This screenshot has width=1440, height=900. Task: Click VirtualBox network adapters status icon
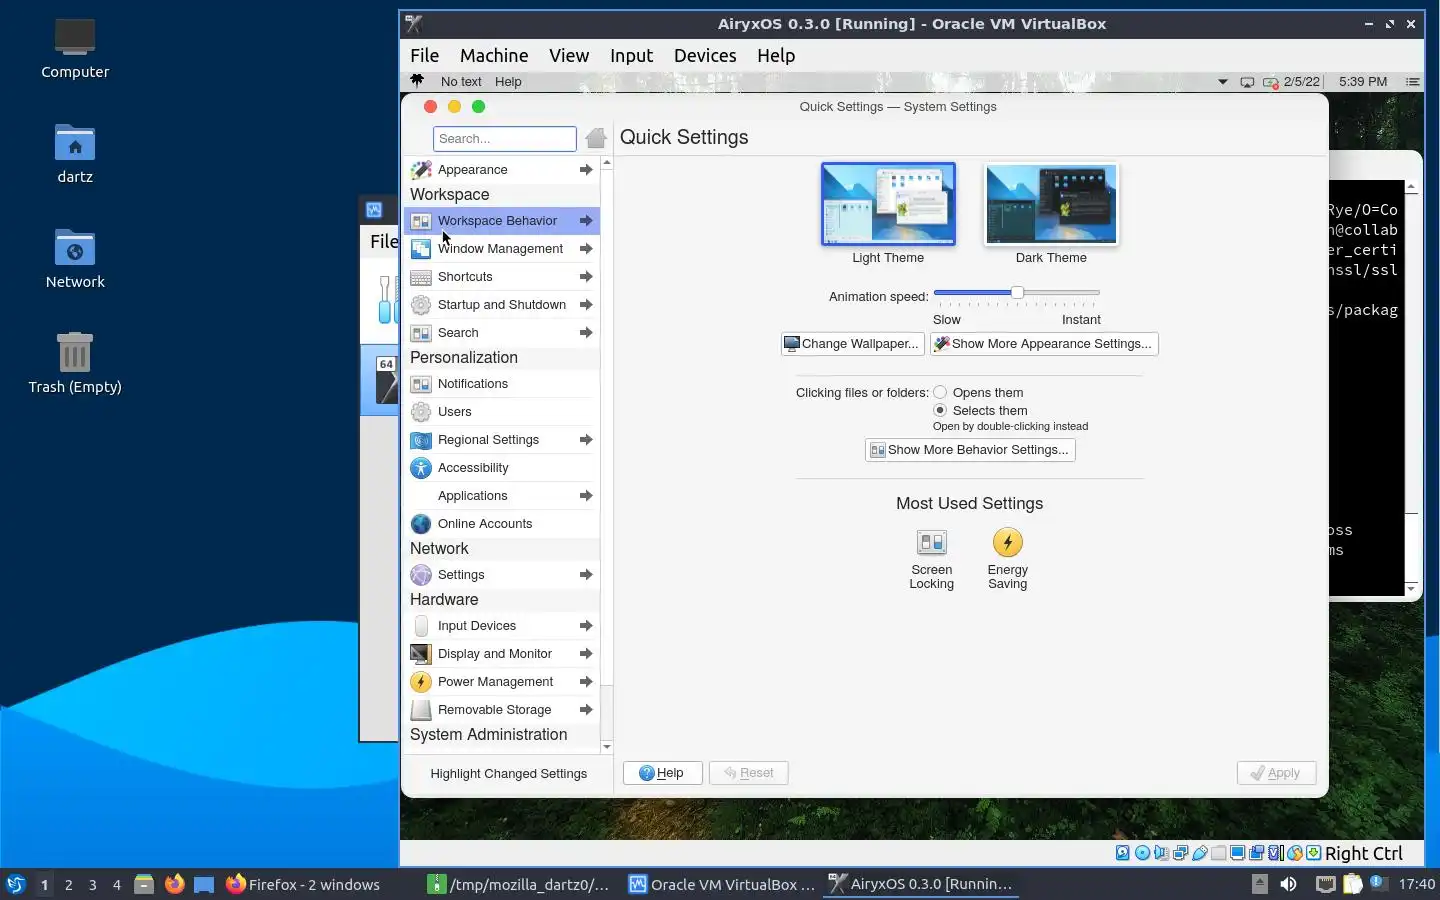[x=1180, y=853]
